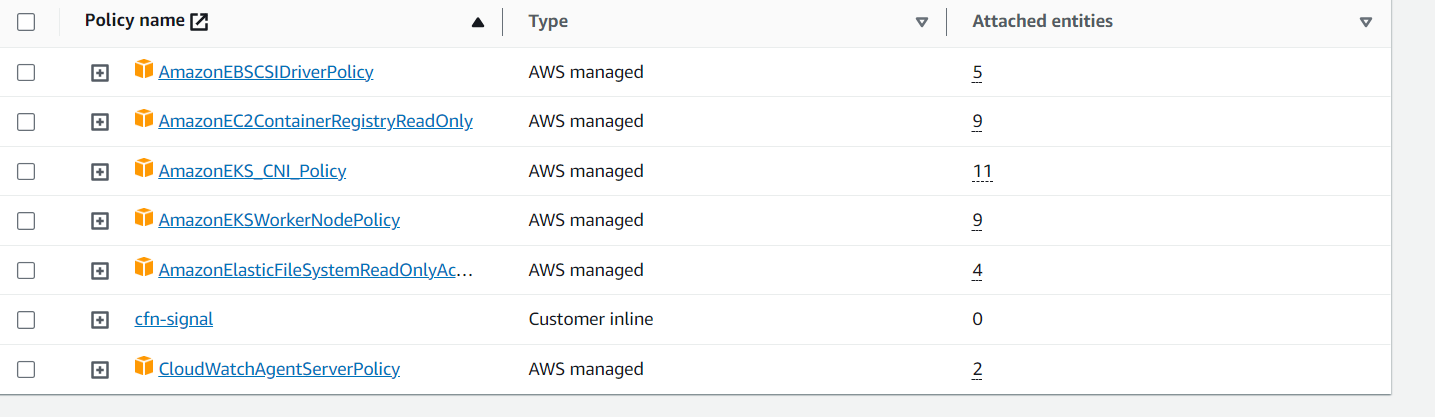The image size is (1435, 417).
Task: Open the cfn-signal policy link
Action: coord(174,320)
